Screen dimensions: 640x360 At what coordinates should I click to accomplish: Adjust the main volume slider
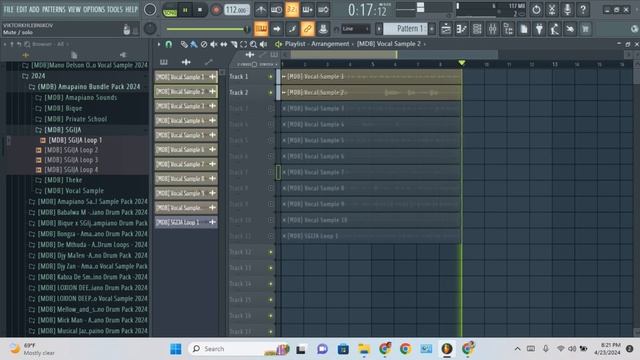pos(420,7)
